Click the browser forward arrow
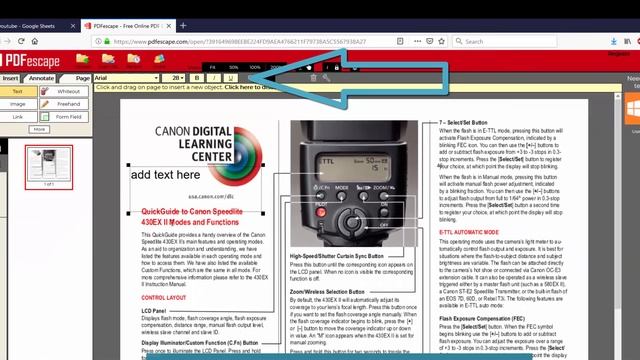 (x=7, y=41)
